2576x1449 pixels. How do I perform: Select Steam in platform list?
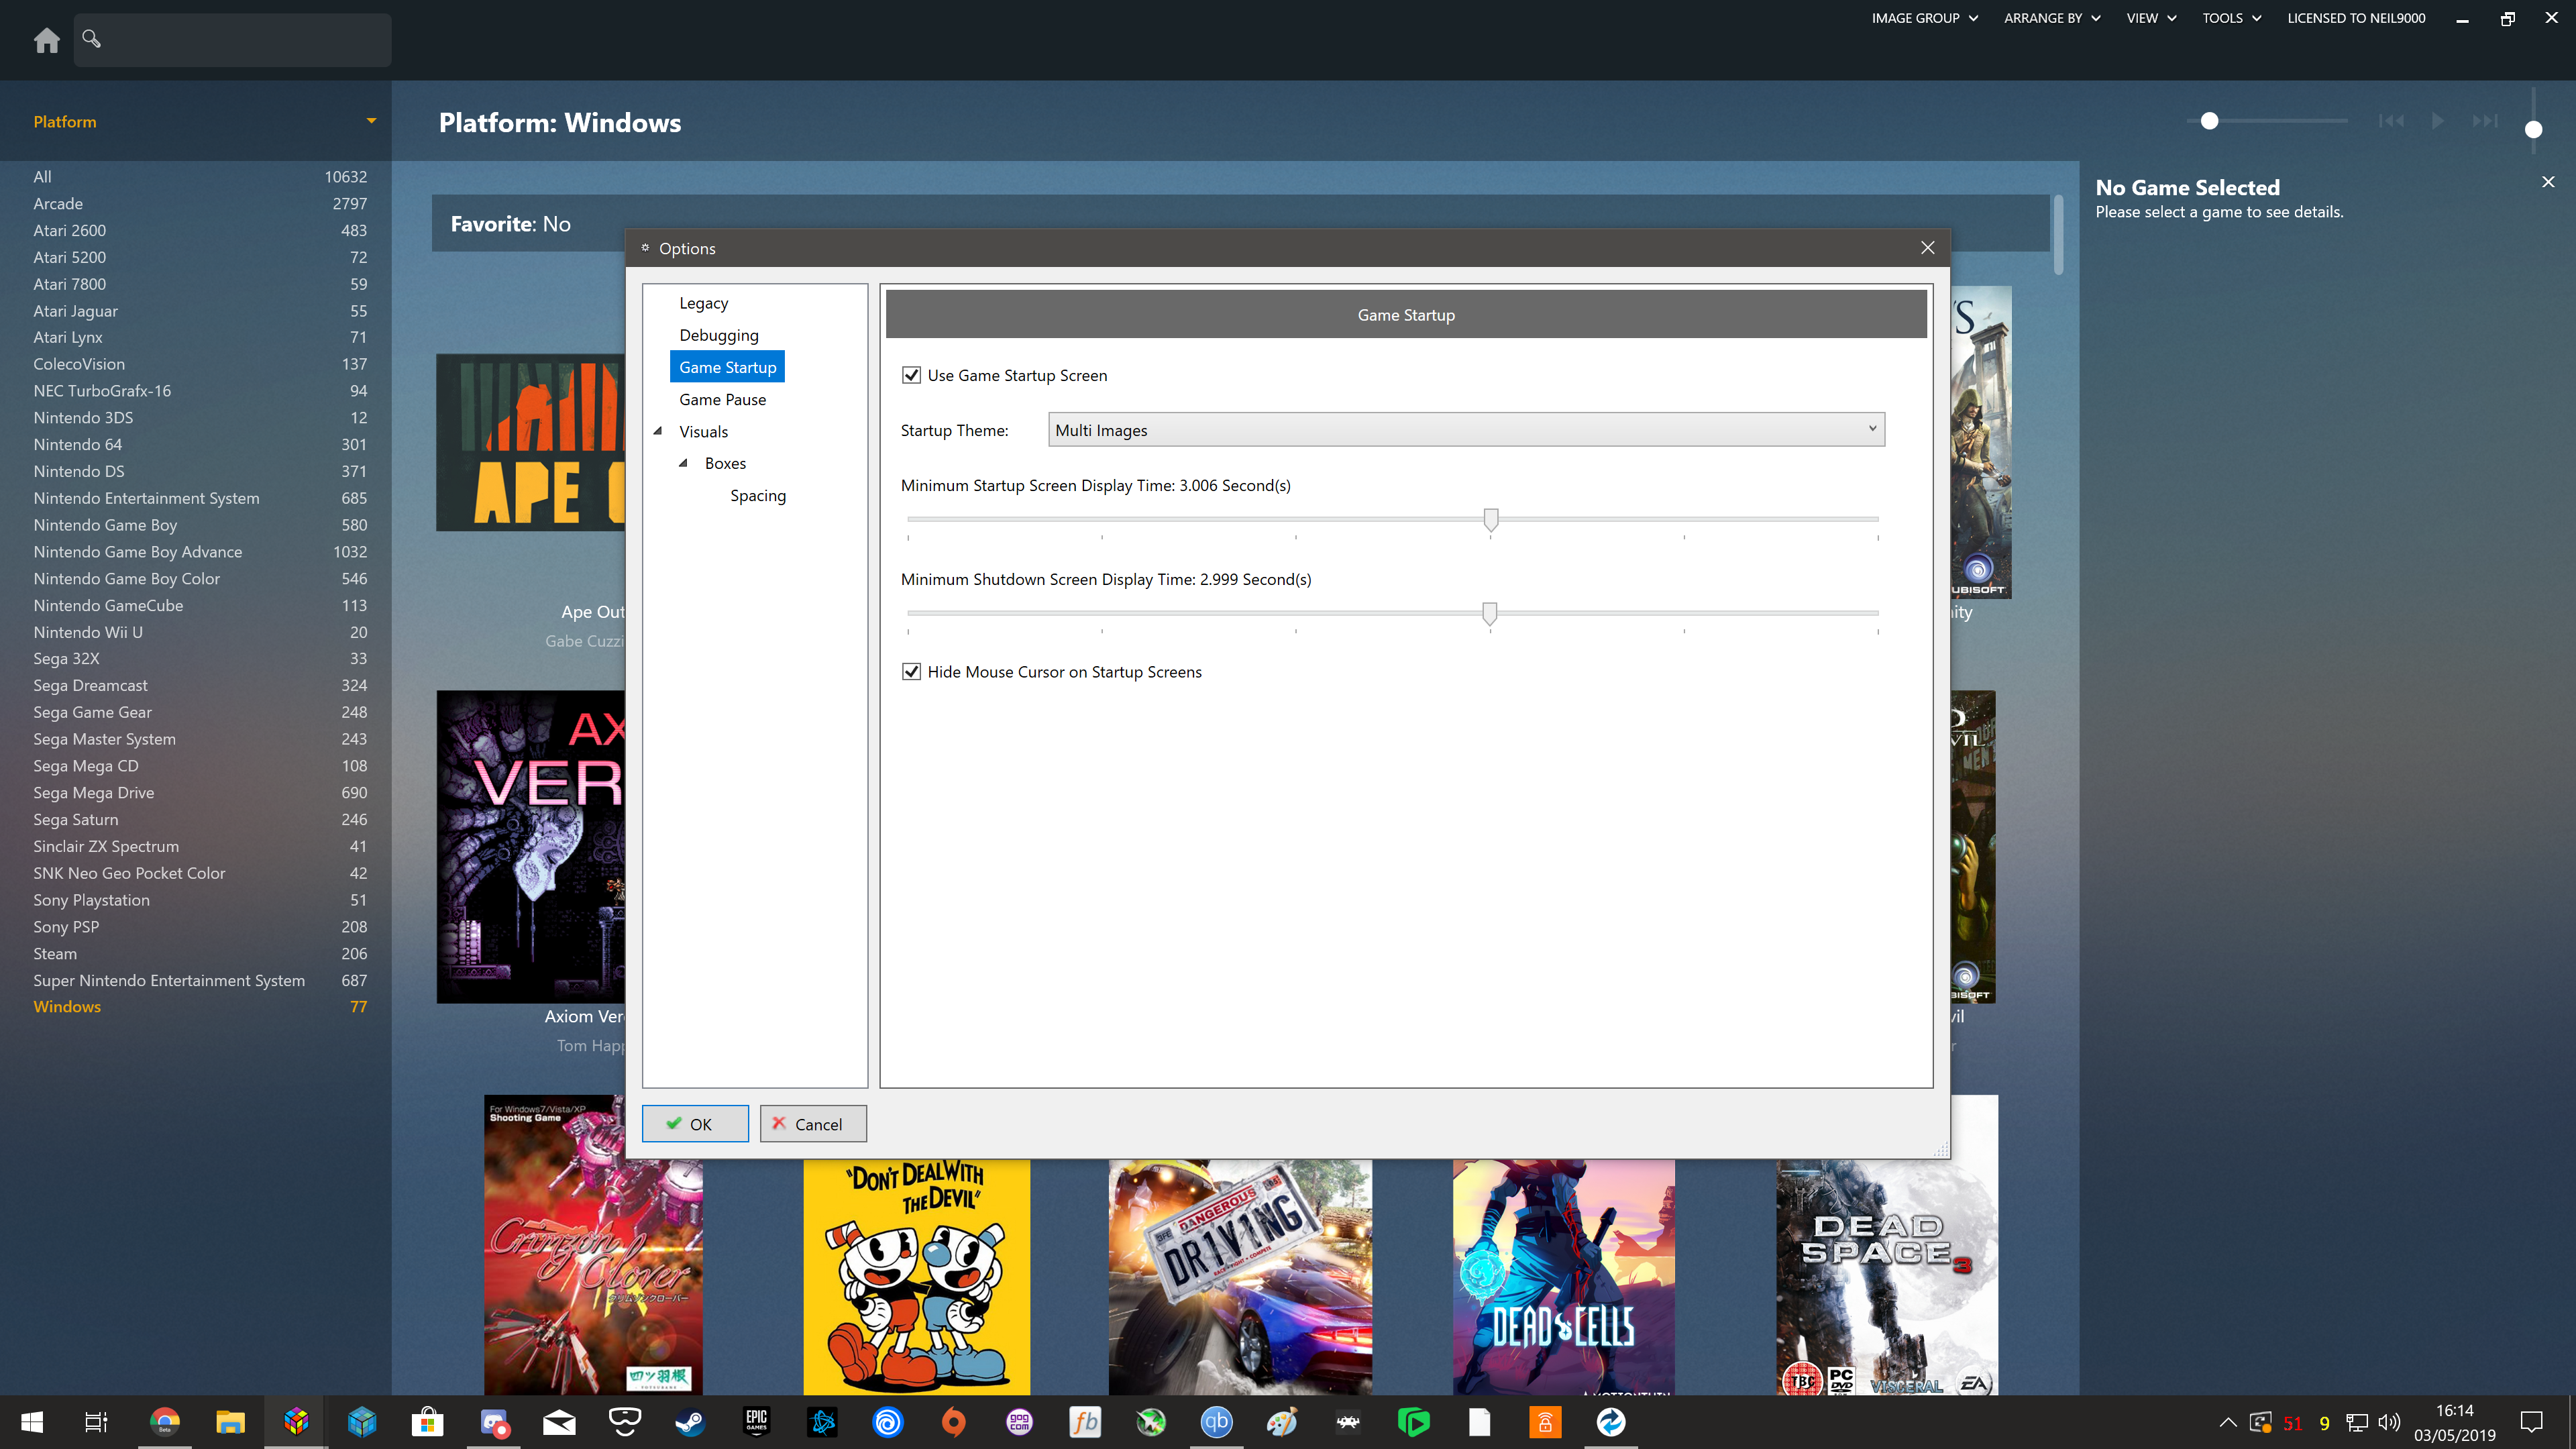point(200,954)
